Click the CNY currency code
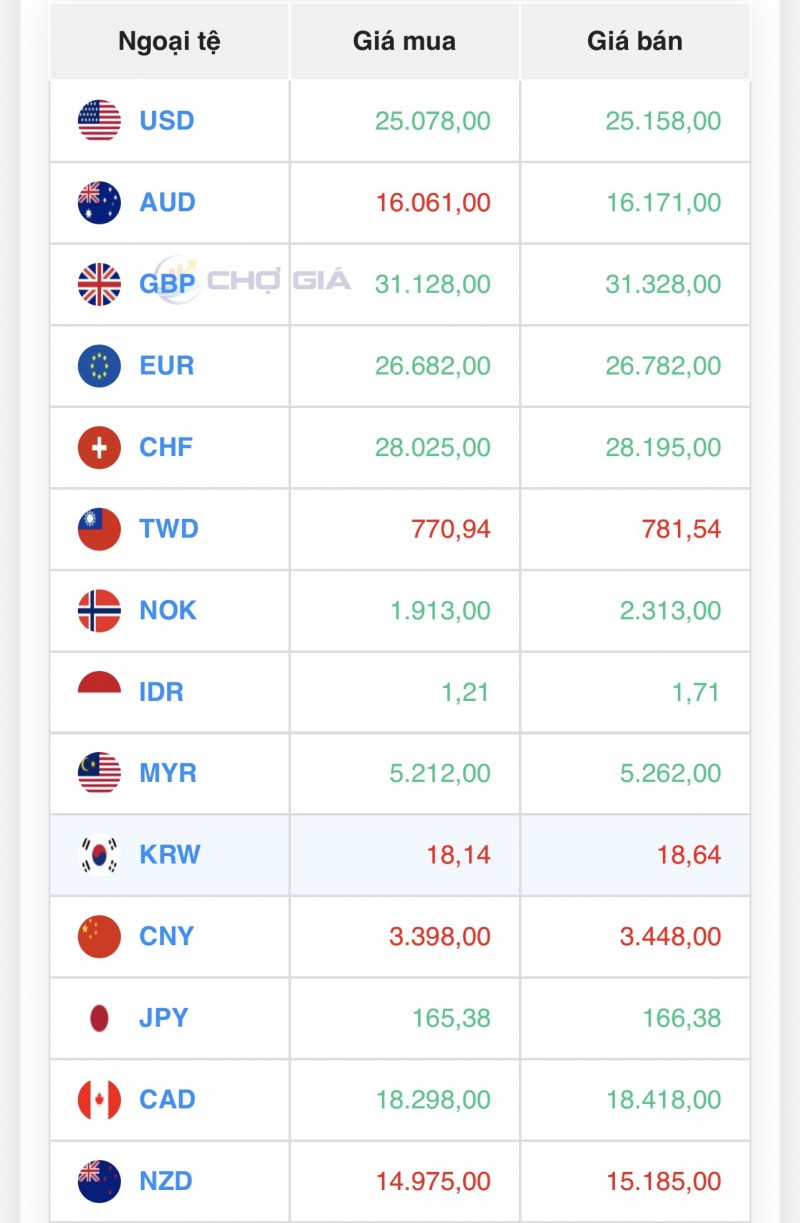 pyautogui.click(x=167, y=937)
